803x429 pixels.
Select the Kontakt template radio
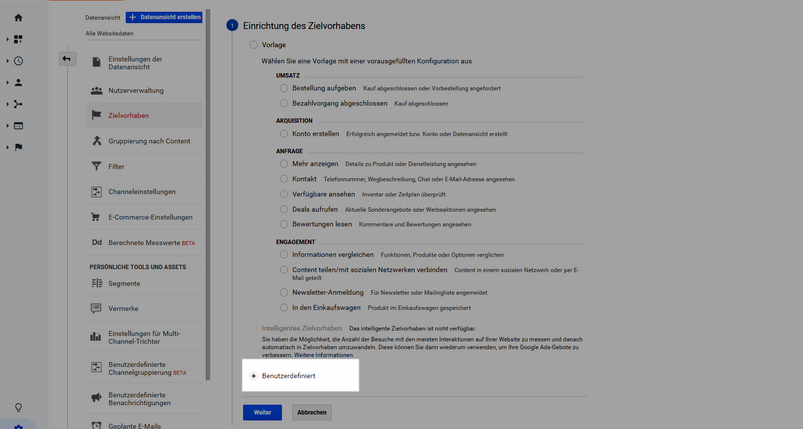[x=284, y=179]
